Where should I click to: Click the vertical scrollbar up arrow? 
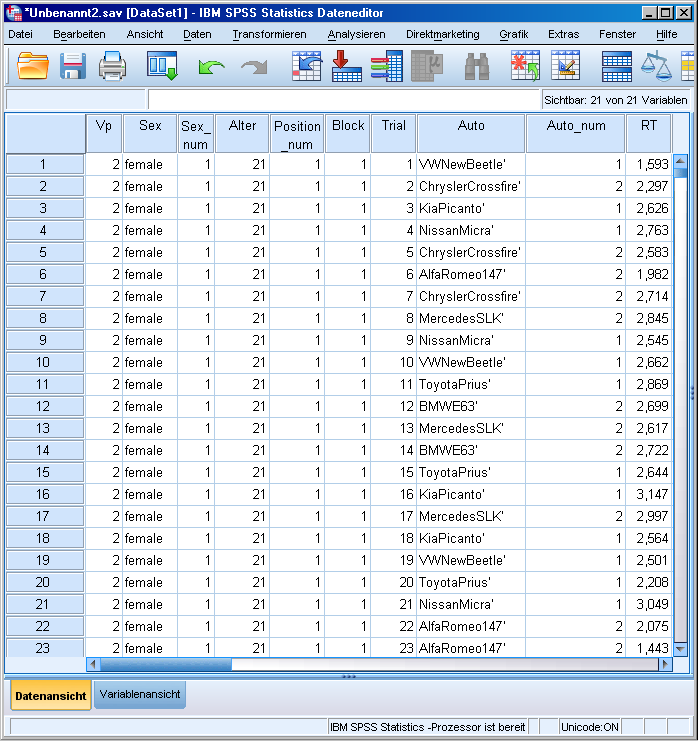click(x=680, y=161)
